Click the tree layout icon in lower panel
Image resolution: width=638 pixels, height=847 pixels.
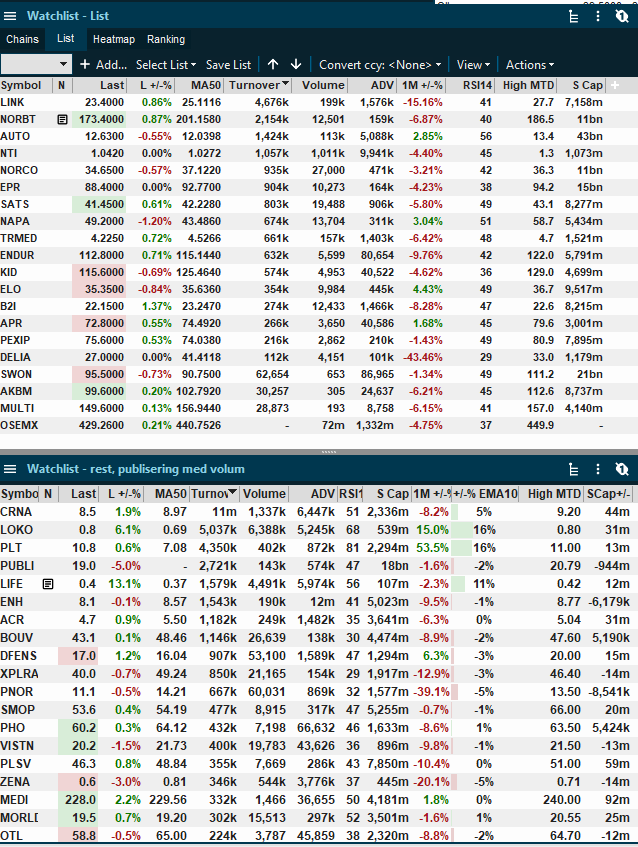point(574,469)
